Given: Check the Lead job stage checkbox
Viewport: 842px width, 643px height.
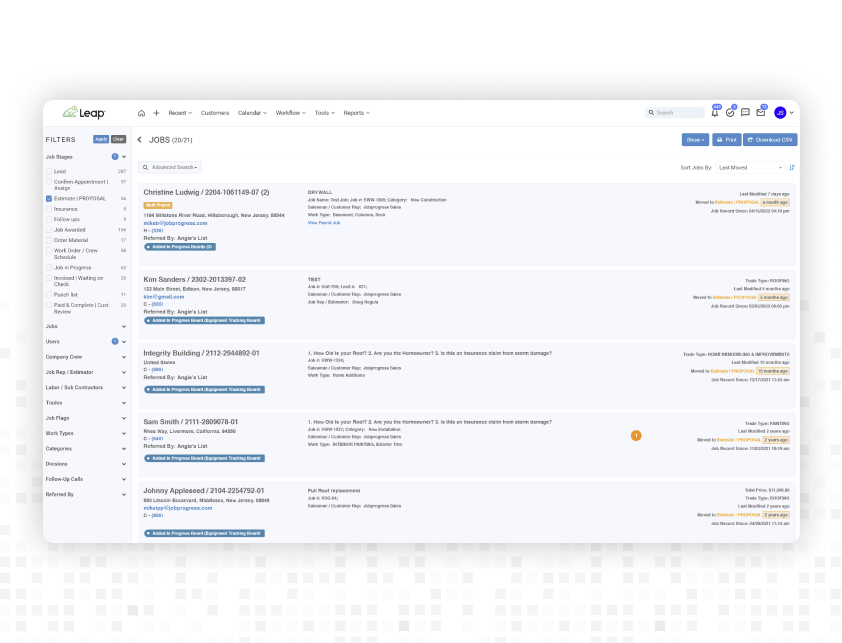Looking at the screenshot, I should 49,171.
